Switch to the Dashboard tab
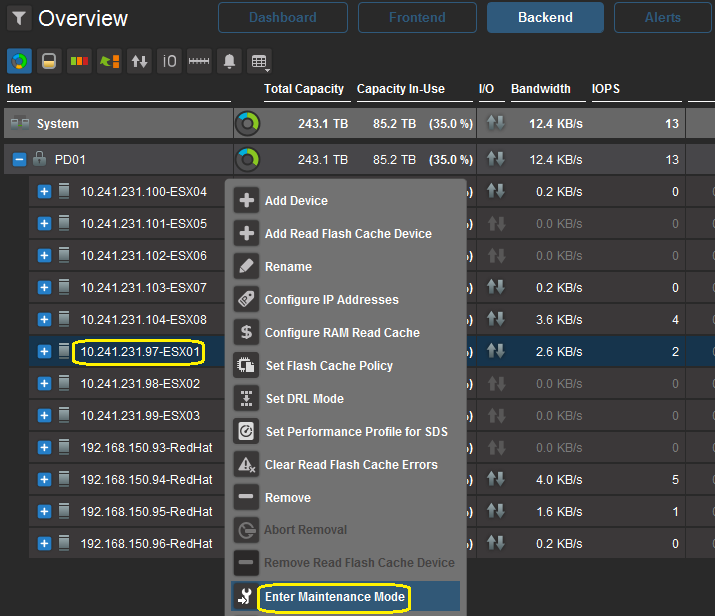Viewport: 715px width, 616px height. pos(282,18)
